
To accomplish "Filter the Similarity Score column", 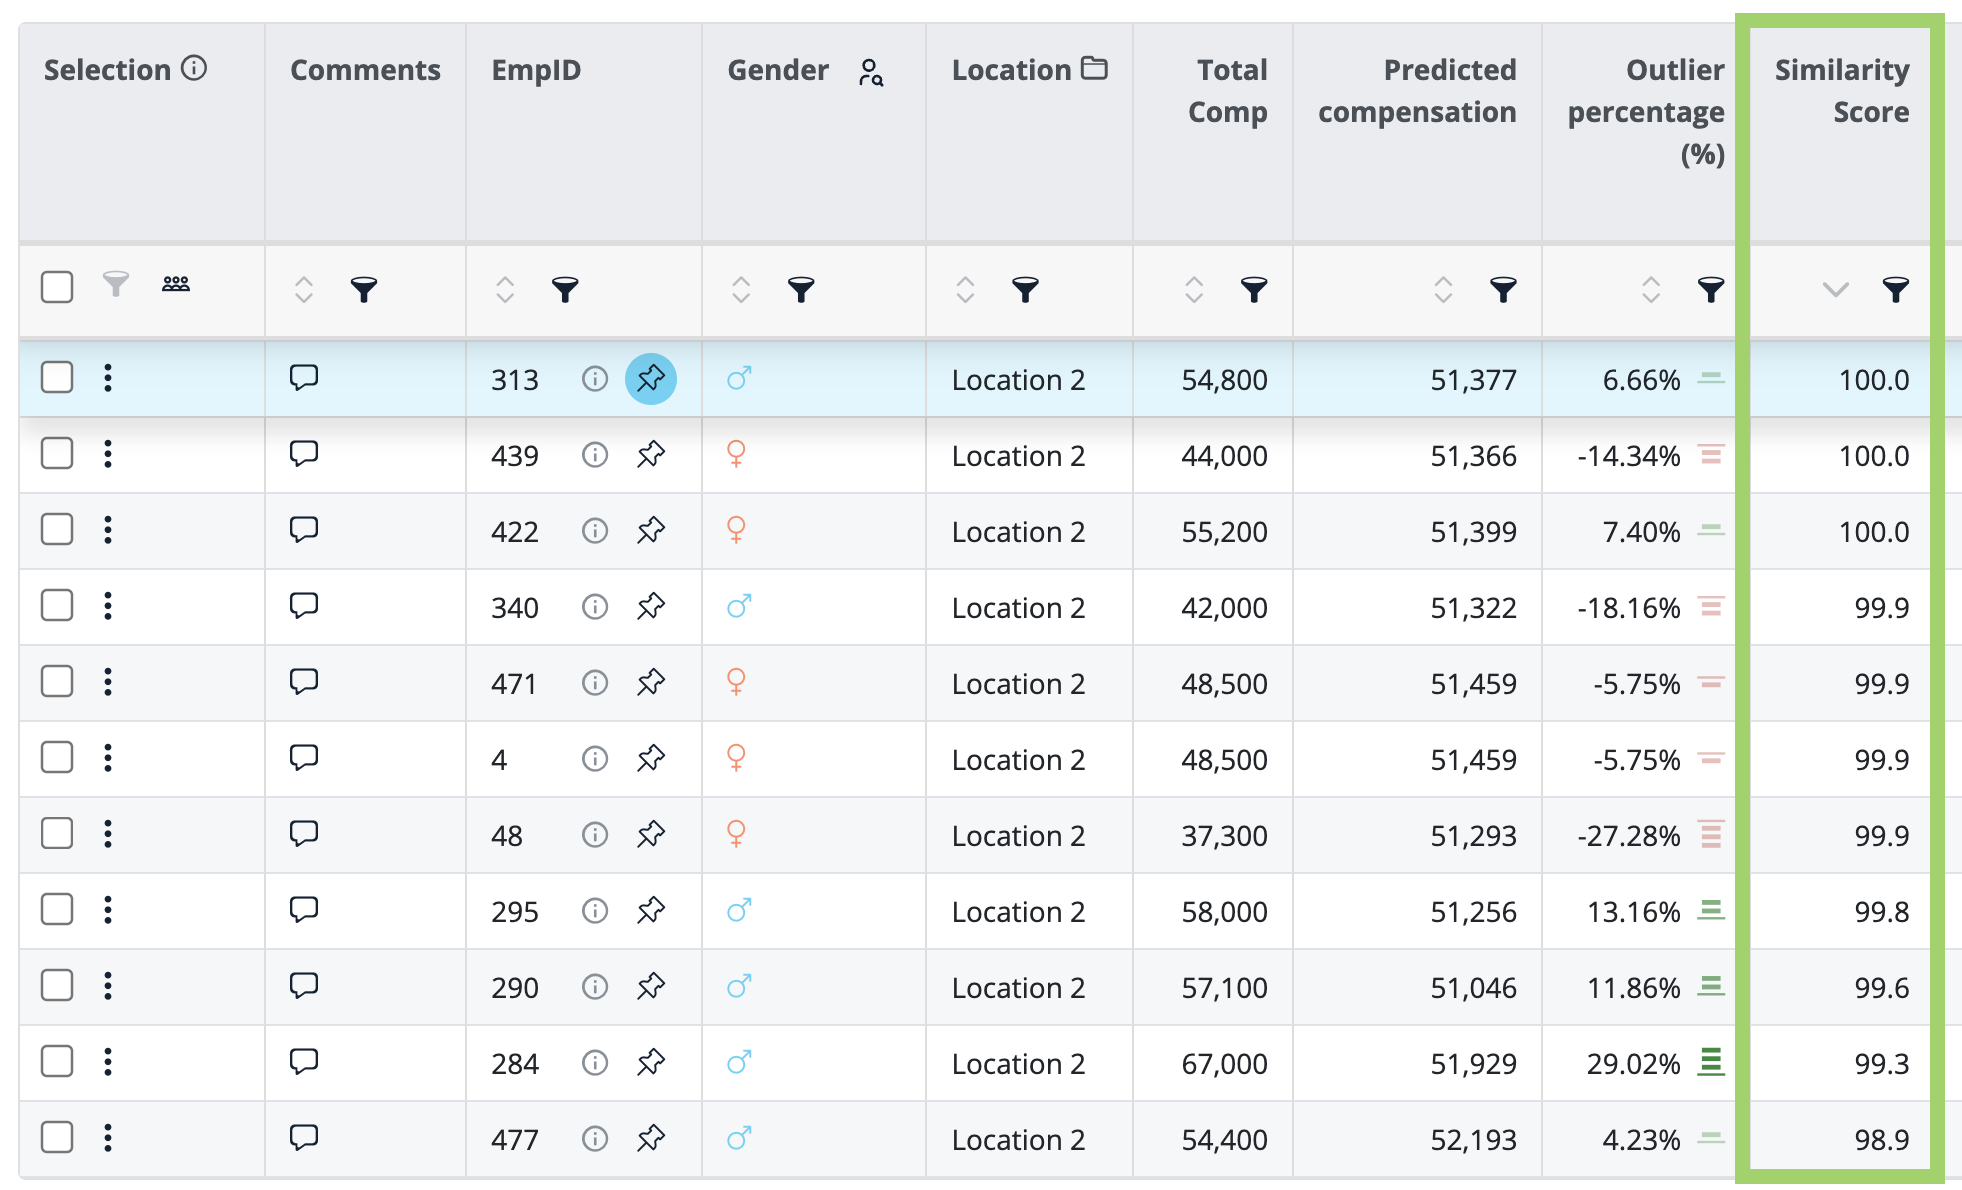I will pyautogui.click(x=1895, y=290).
